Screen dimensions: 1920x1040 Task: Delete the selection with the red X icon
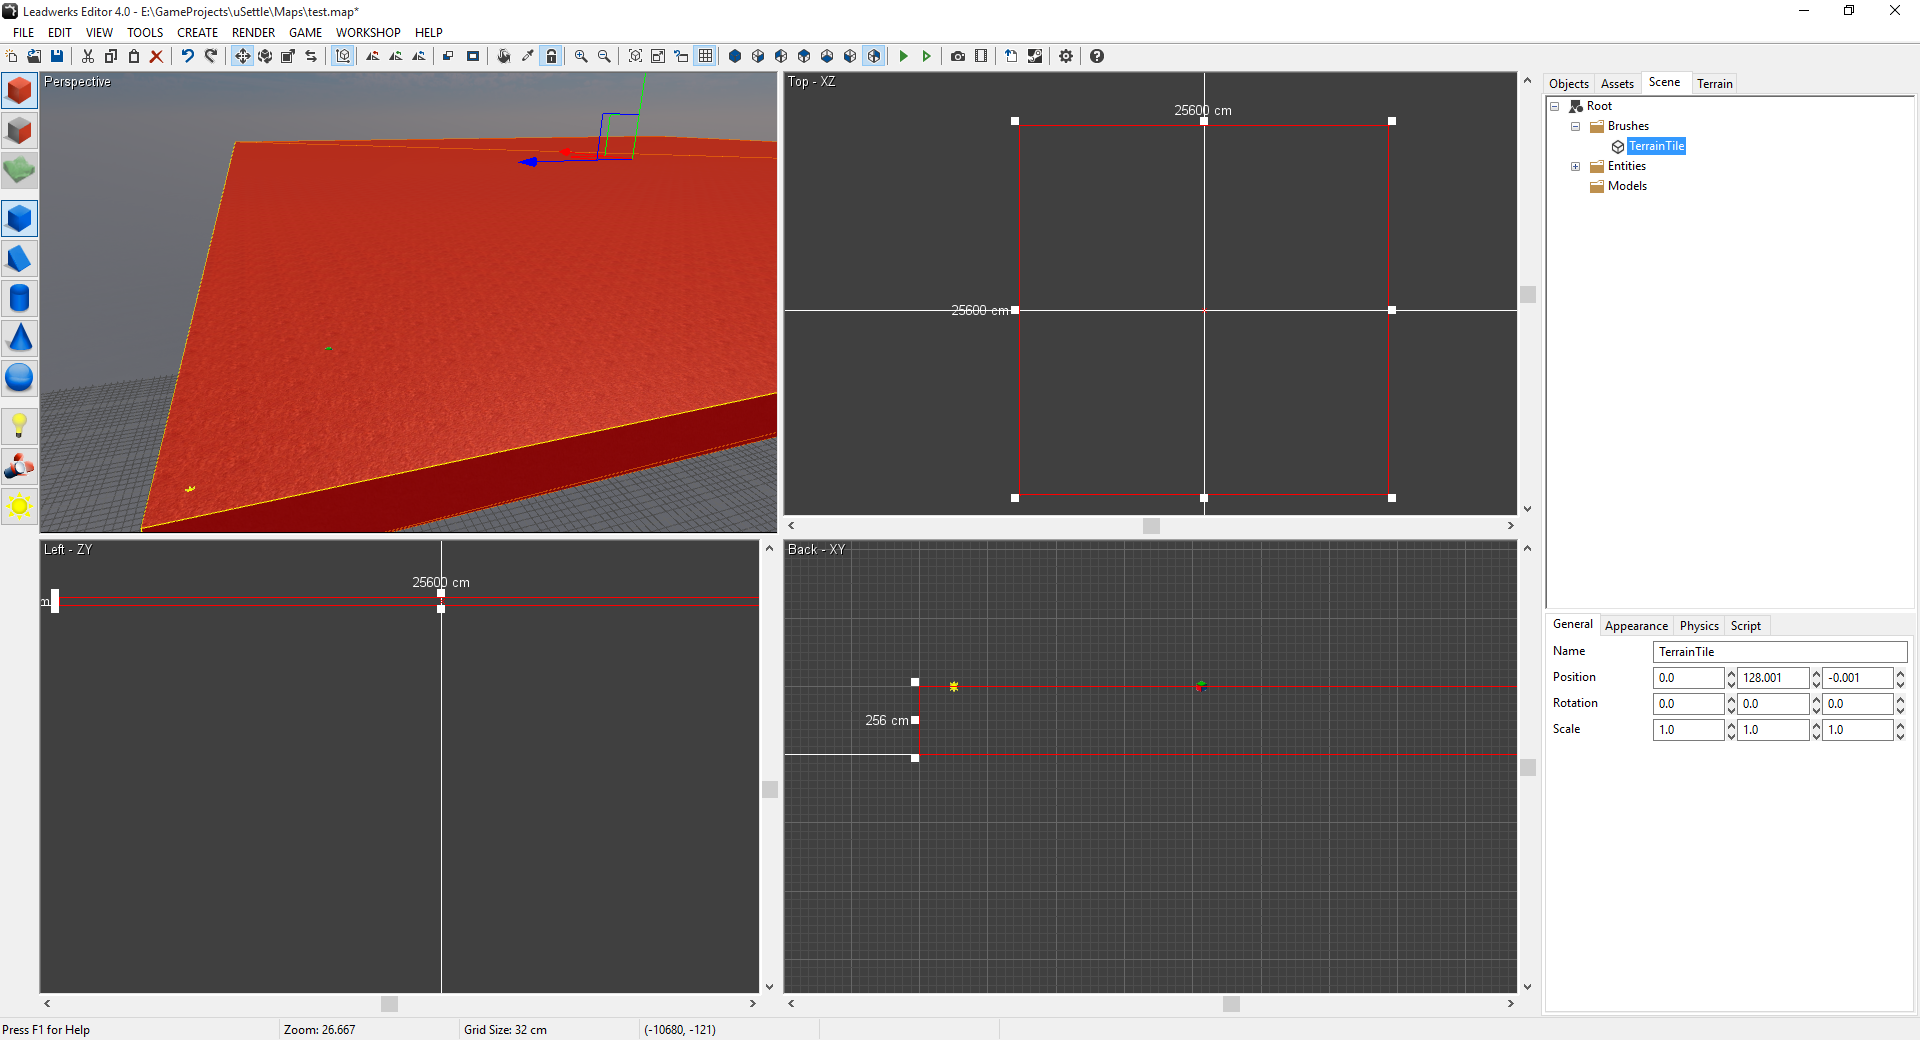(157, 56)
